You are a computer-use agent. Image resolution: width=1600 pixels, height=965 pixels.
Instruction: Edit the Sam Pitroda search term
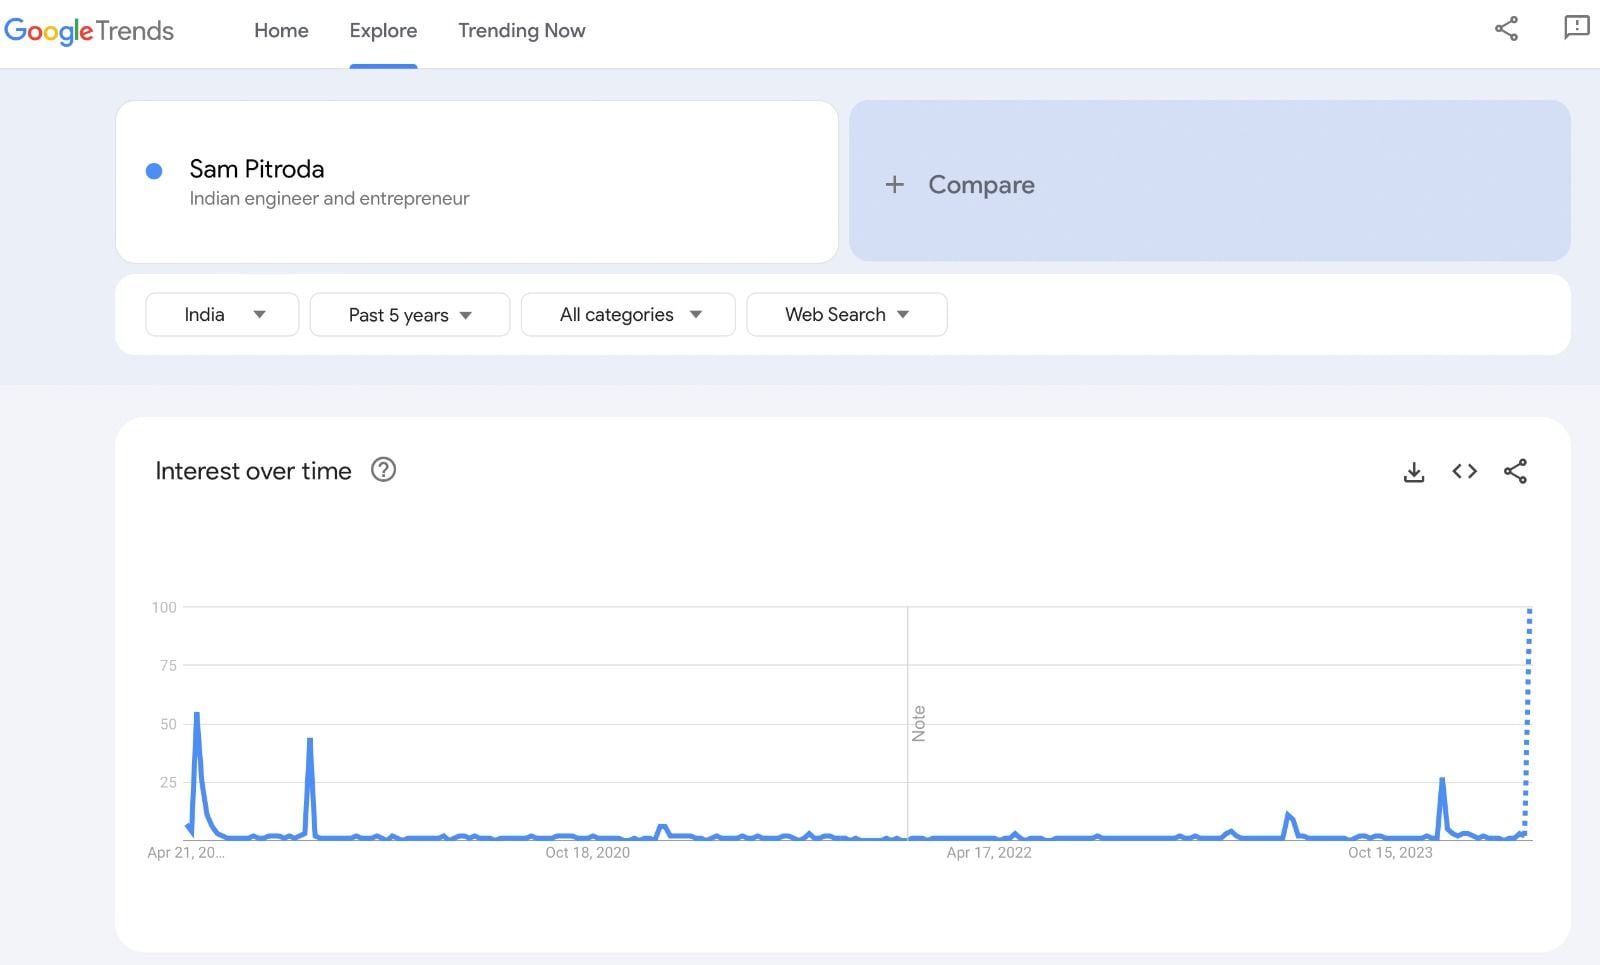coord(257,169)
